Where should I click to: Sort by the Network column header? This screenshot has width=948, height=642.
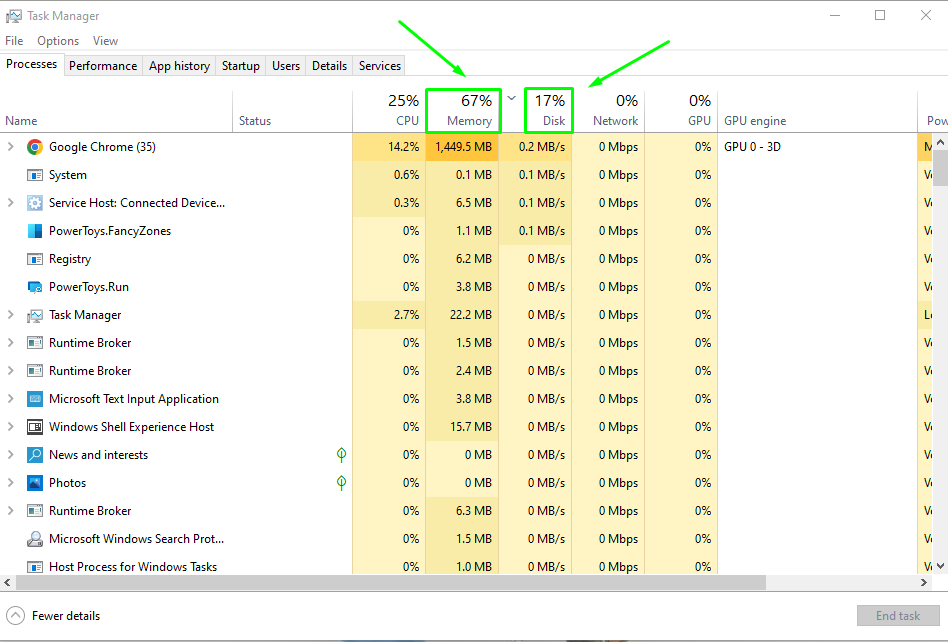609,111
